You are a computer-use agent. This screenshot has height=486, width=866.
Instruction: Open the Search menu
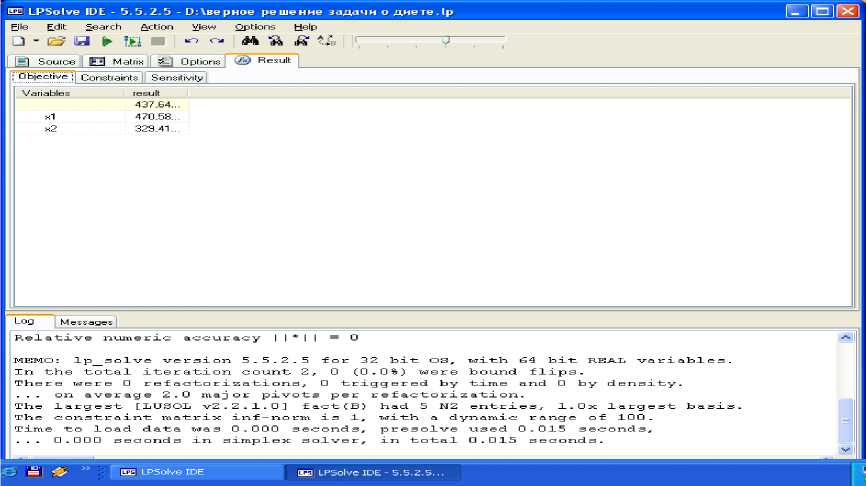click(103, 27)
